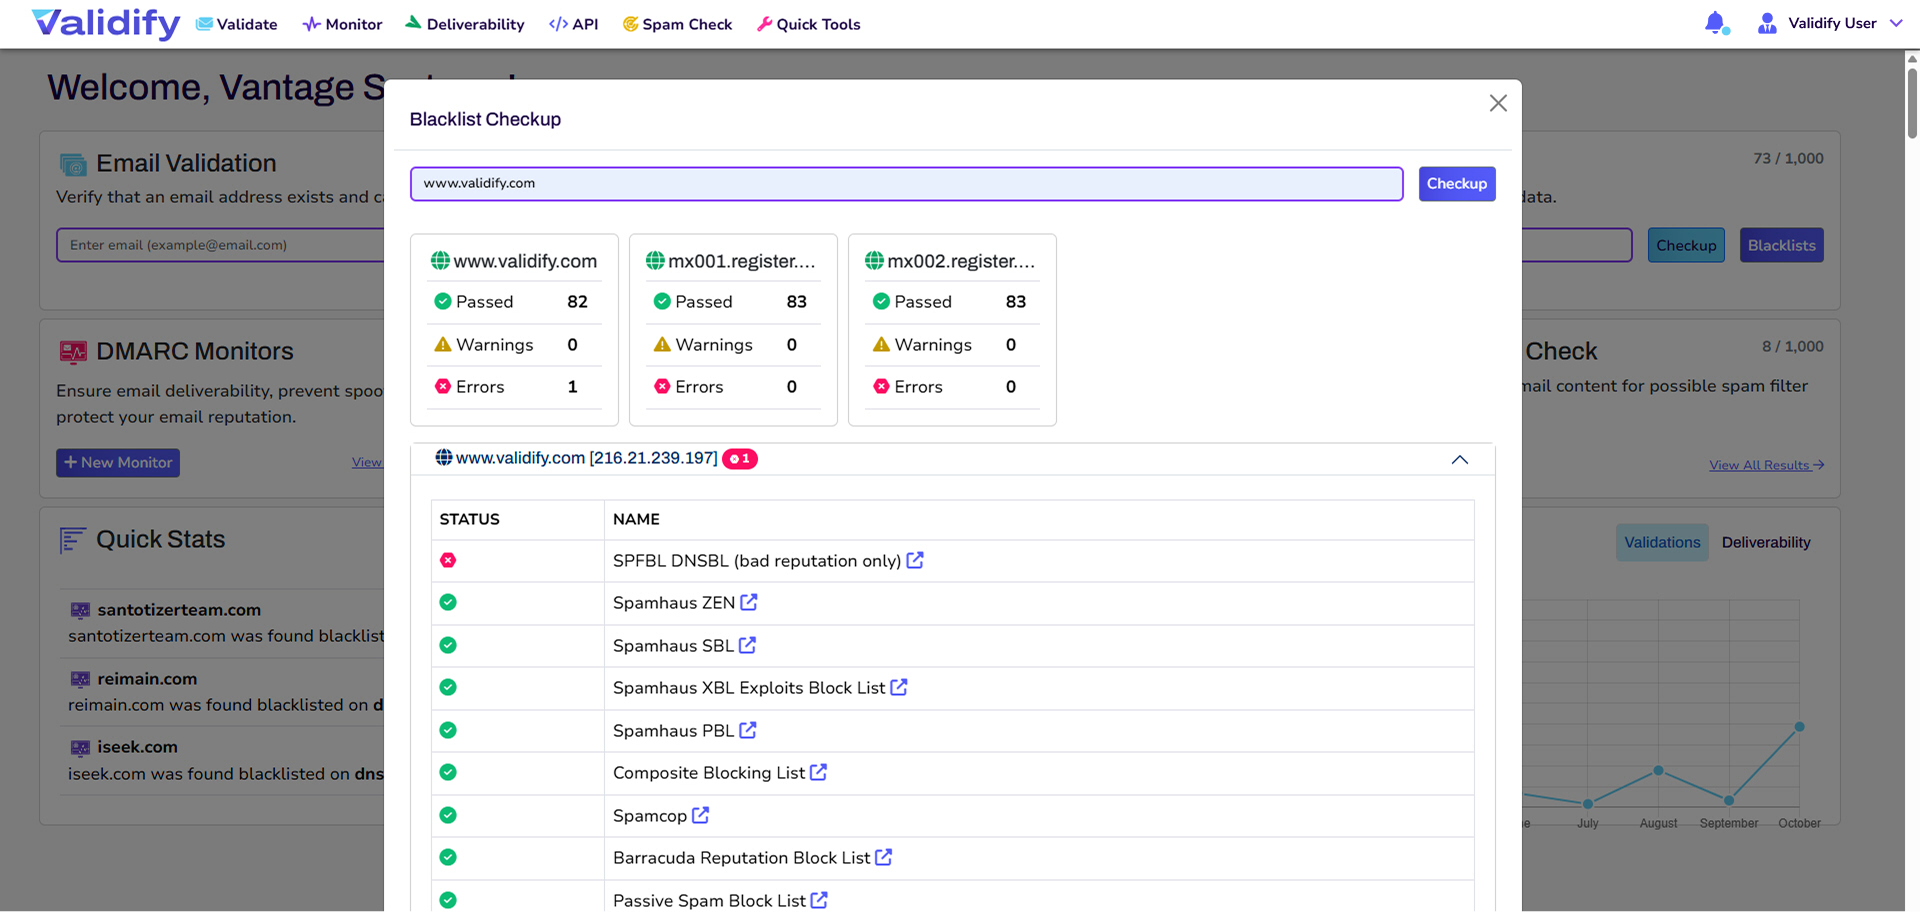
Task: Open the Validify User account dropdown
Action: [1829, 23]
